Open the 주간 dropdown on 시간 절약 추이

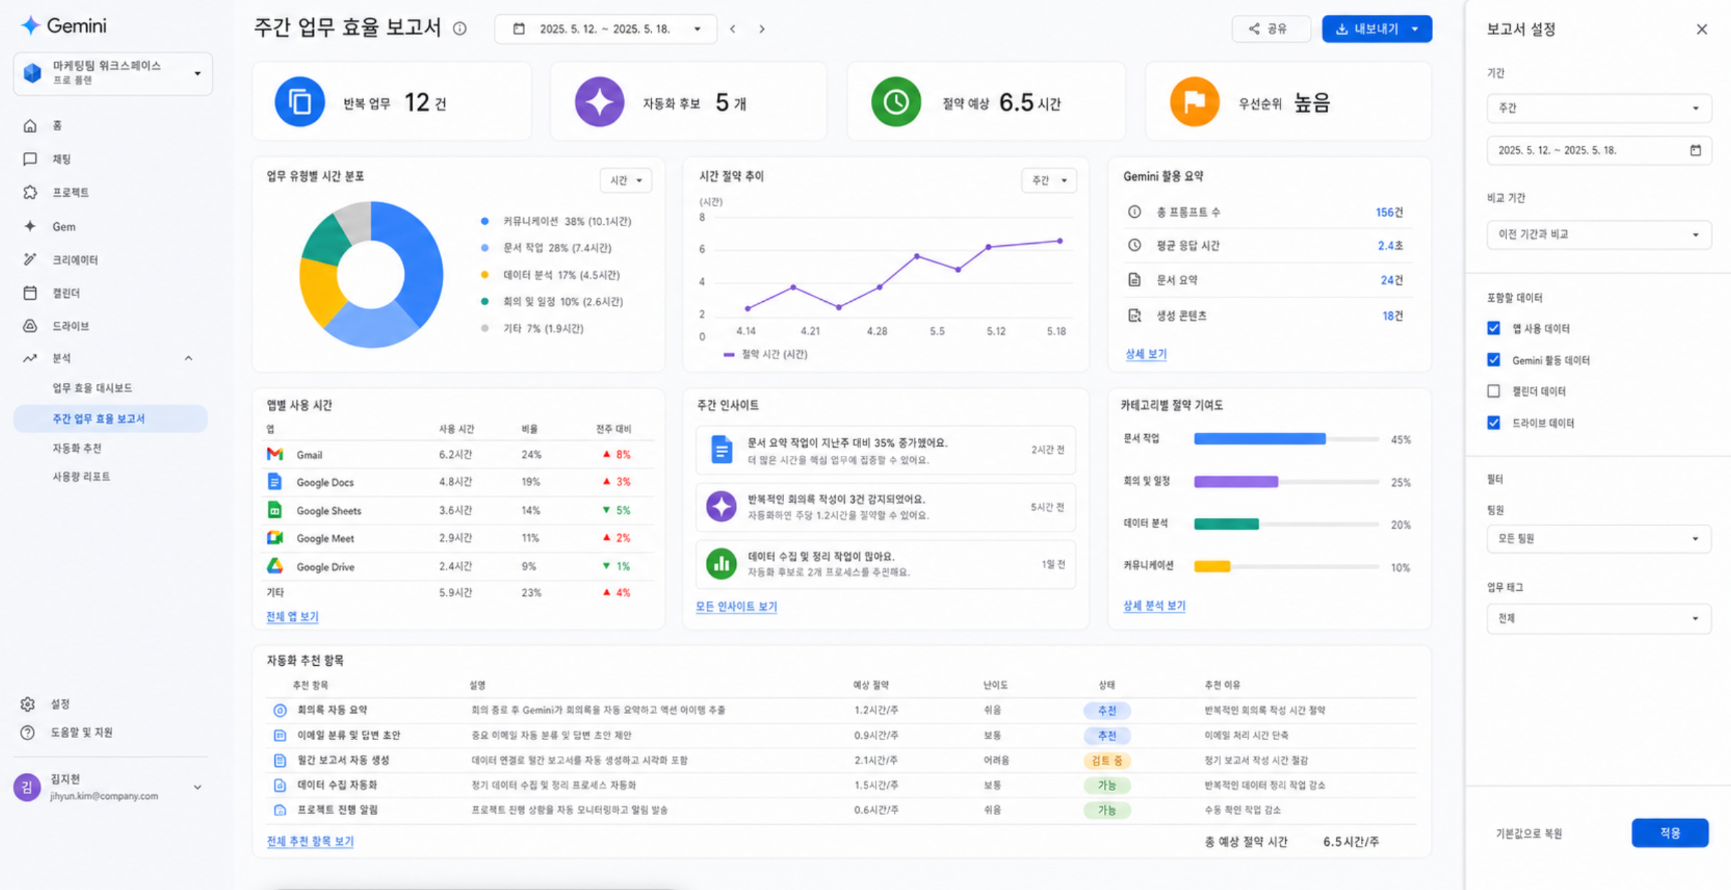pos(1049,180)
